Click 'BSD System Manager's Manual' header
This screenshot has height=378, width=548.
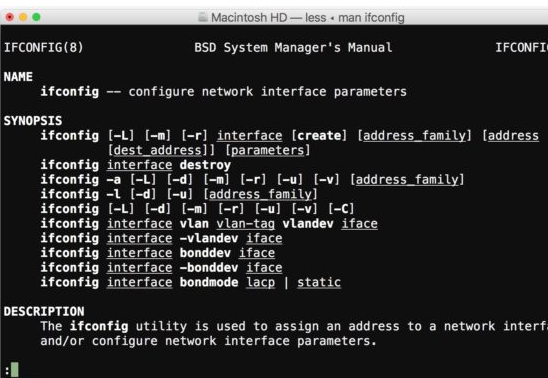(293, 47)
